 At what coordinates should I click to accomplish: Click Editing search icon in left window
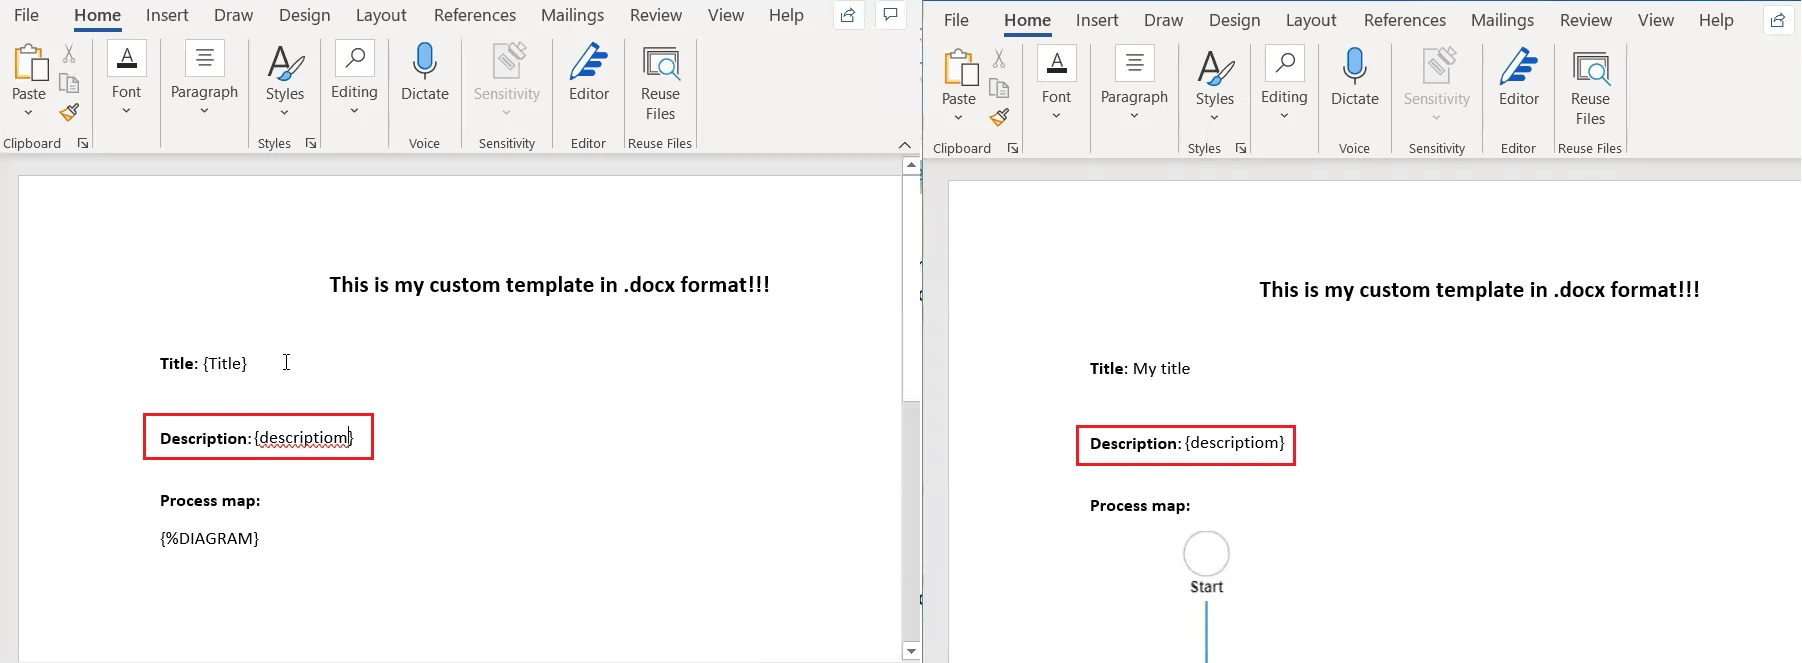click(354, 59)
